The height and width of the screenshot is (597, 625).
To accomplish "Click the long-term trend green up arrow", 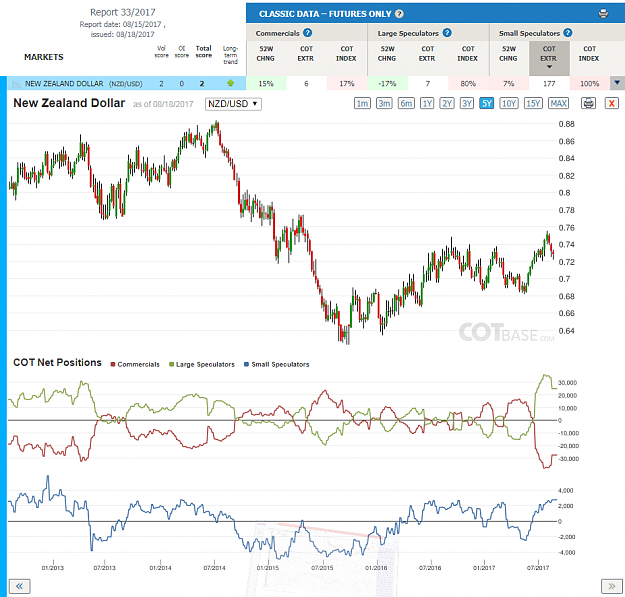I will coord(230,83).
